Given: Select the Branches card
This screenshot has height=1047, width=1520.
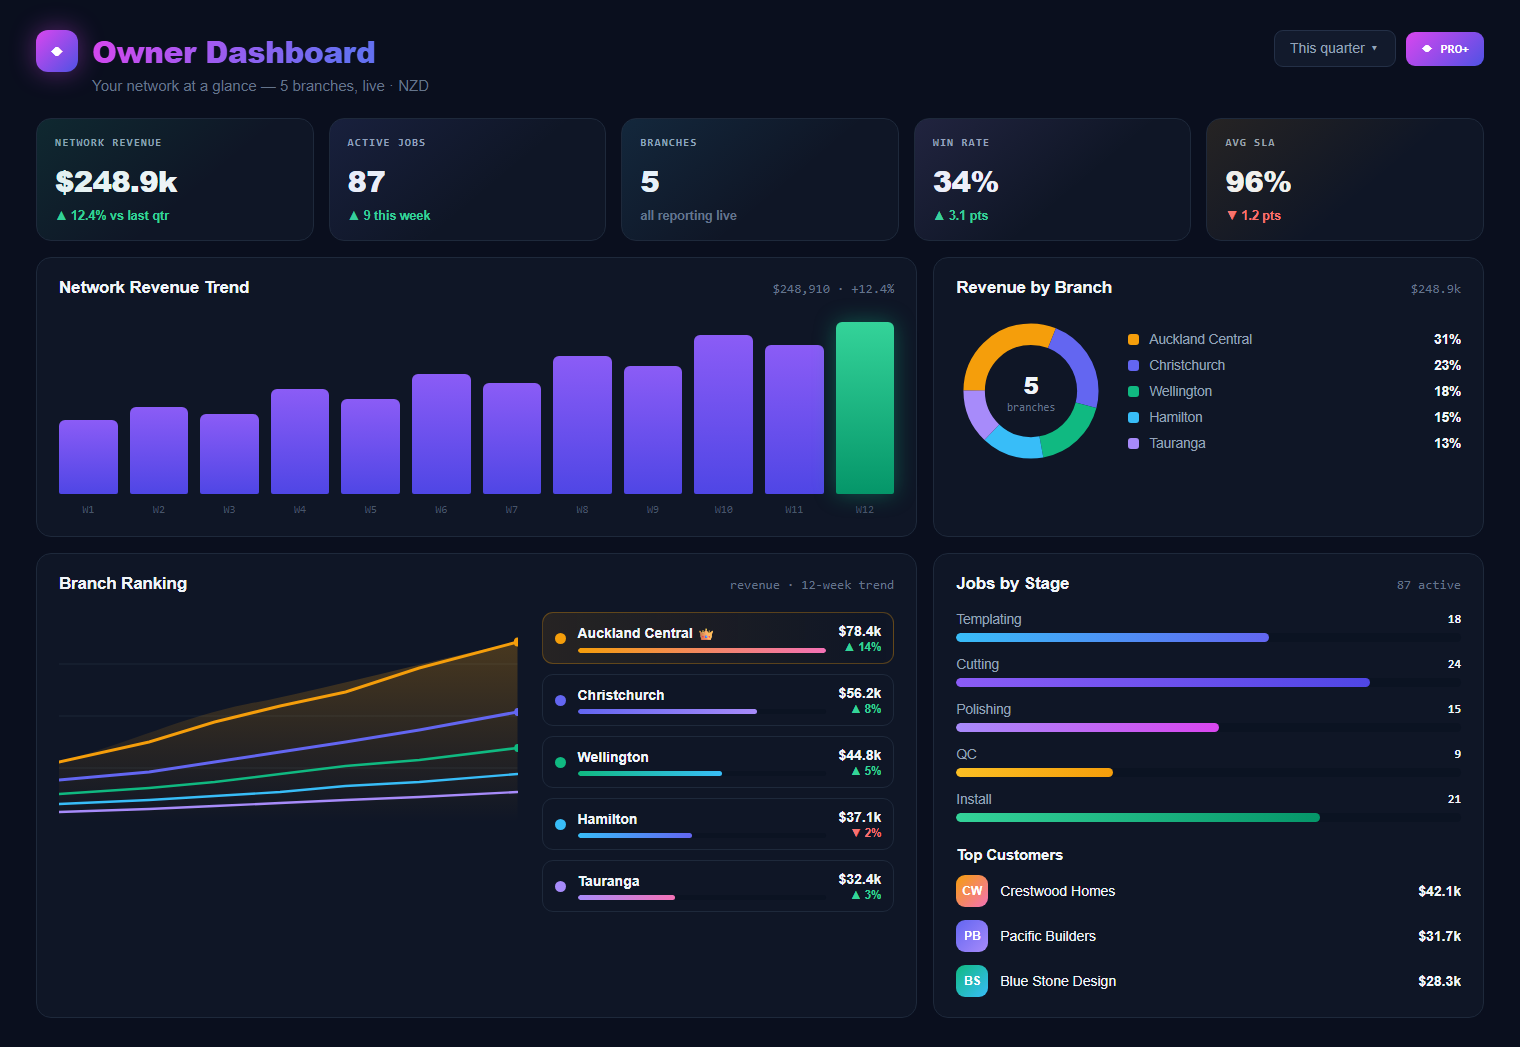Looking at the screenshot, I should (x=760, y=179).
